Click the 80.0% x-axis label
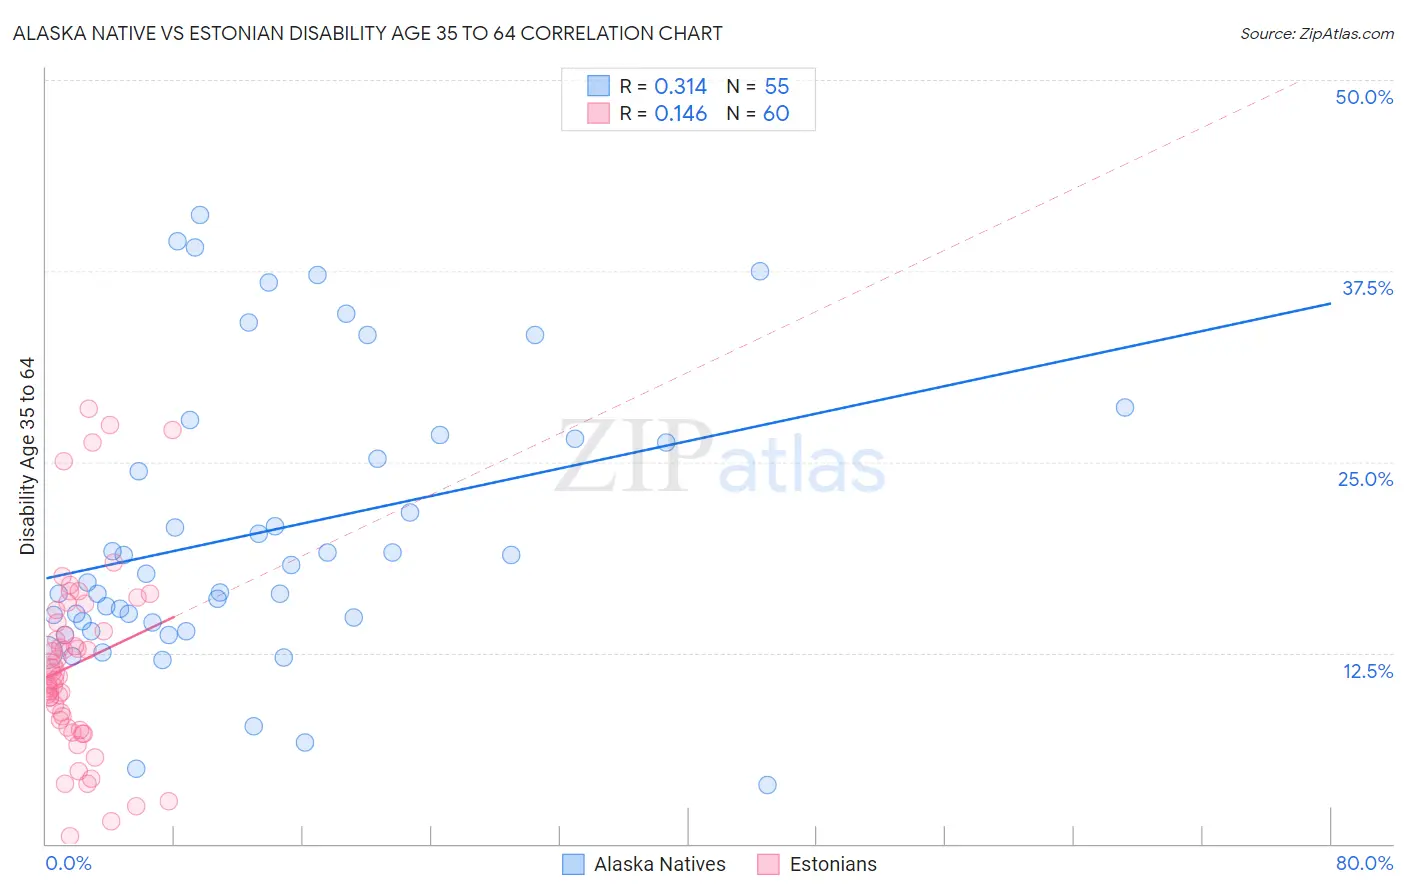This screenshot has width=1406, height=892. coord(1364,863)
